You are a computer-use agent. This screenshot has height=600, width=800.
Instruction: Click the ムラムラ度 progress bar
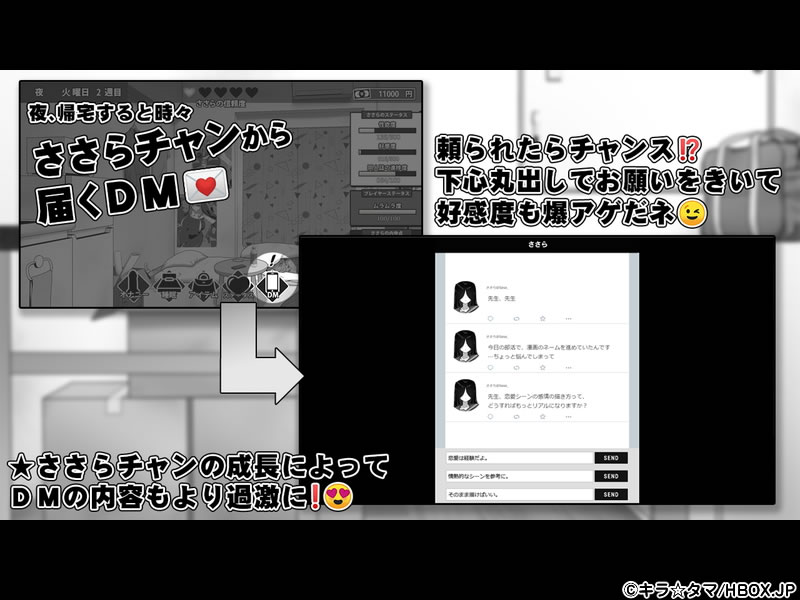(x=388, y=212)
